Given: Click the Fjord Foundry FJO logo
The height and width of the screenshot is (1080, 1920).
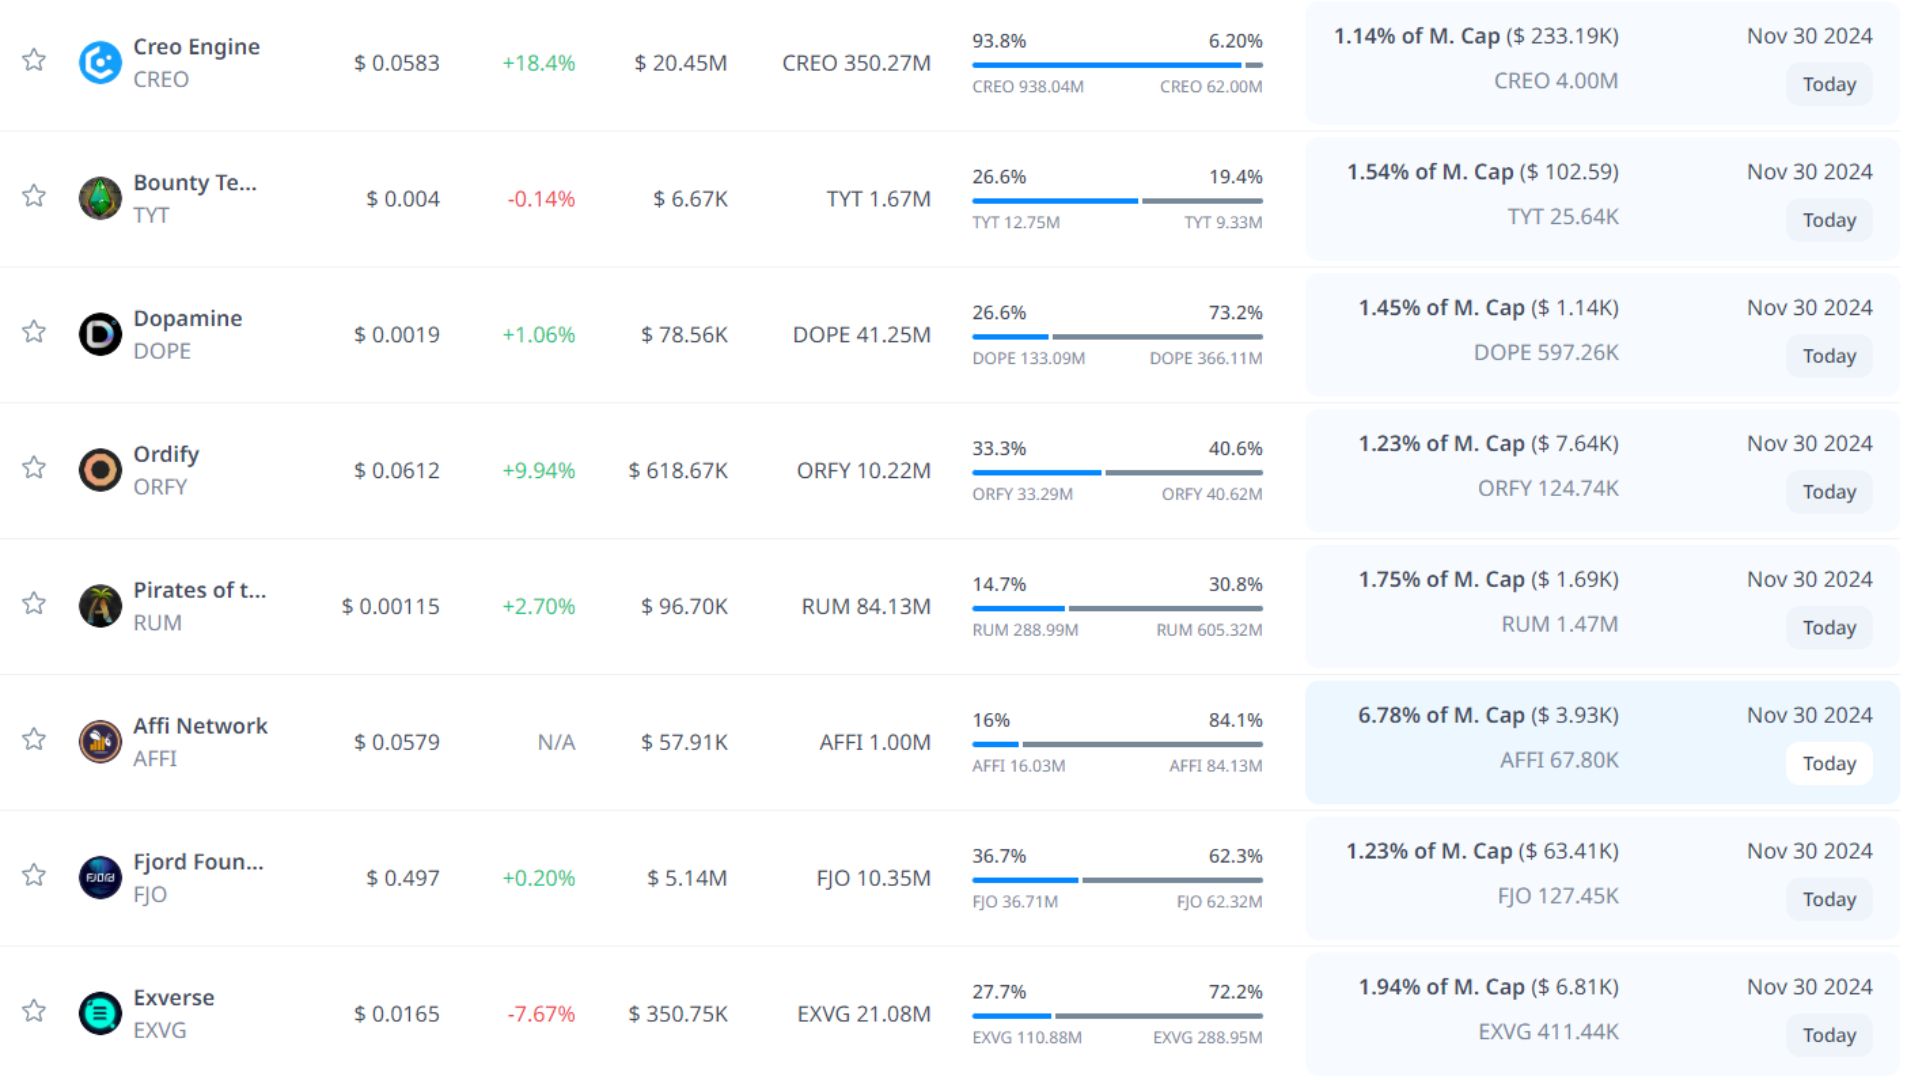Looking at the screenshot, I should click(x=100, y=878).
